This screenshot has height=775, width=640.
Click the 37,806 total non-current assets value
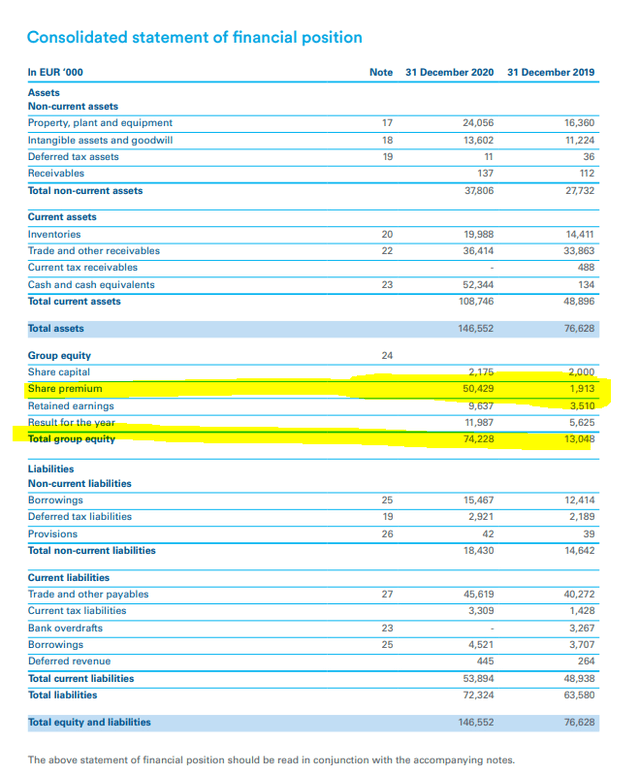(478, 191)
